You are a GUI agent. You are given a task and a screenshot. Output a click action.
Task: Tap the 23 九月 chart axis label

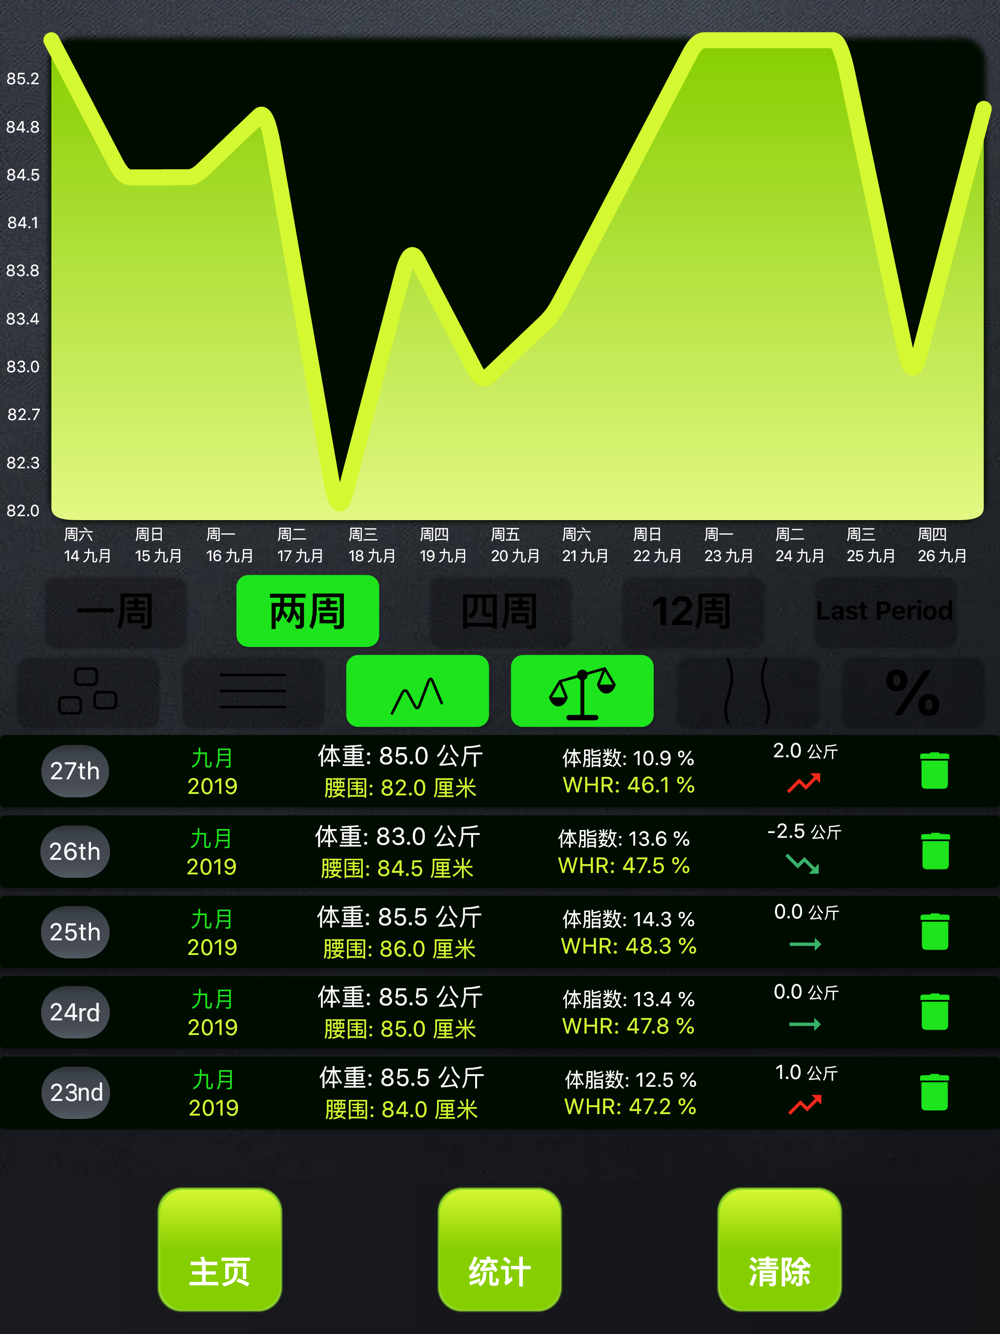pyautogui.click(x=728, y=556)
